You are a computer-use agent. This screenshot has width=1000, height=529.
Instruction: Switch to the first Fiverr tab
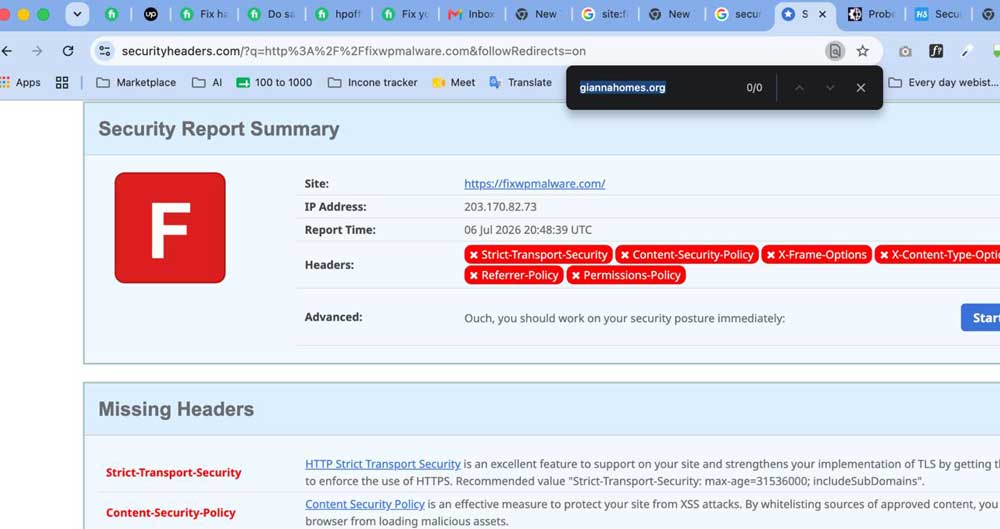coord(112,14)
